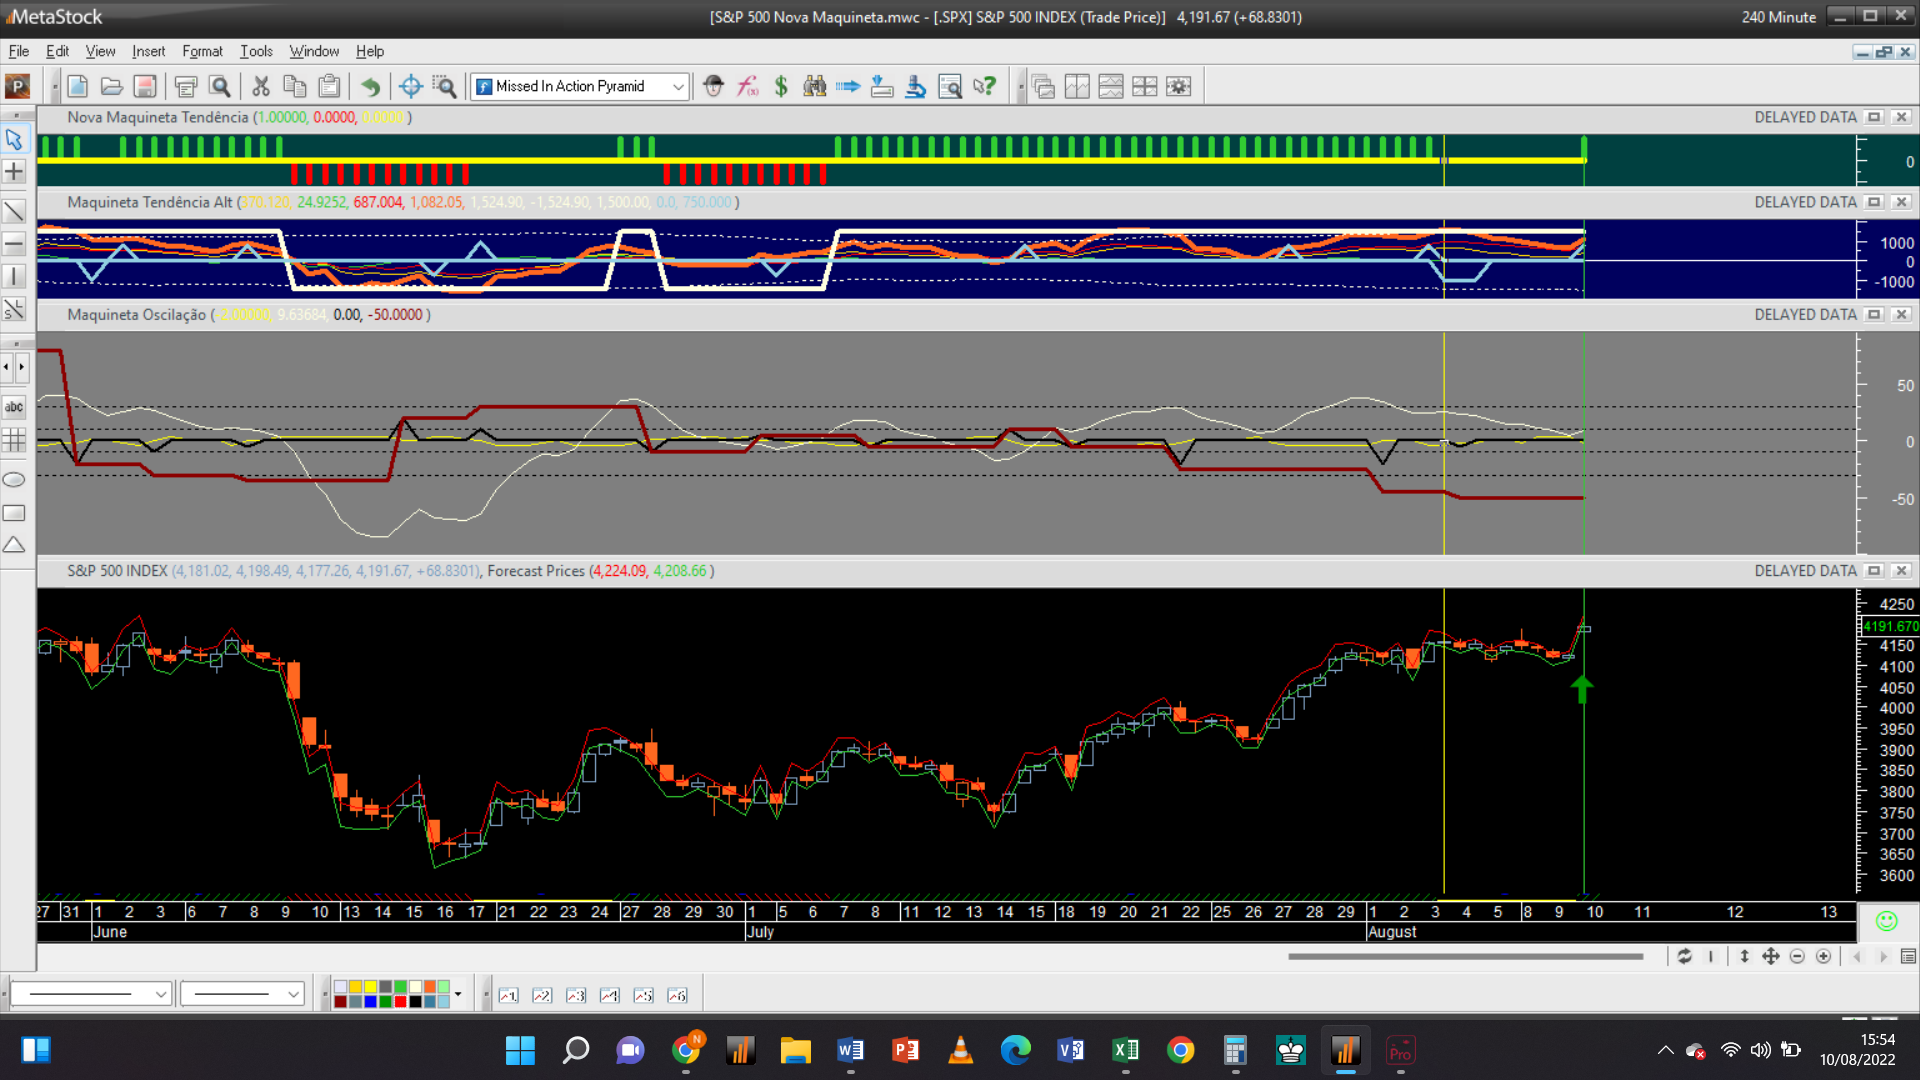Select the crosshair pointer toolbar icon

point(410,87)
